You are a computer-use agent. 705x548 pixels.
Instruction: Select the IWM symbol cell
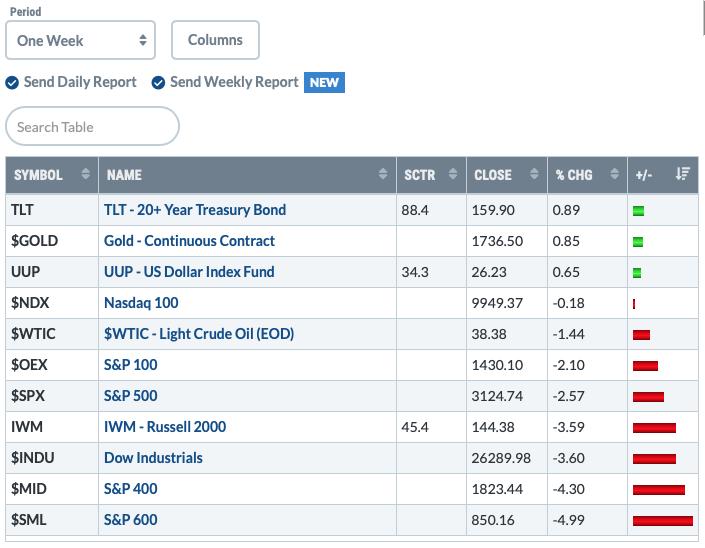point(52,427)
